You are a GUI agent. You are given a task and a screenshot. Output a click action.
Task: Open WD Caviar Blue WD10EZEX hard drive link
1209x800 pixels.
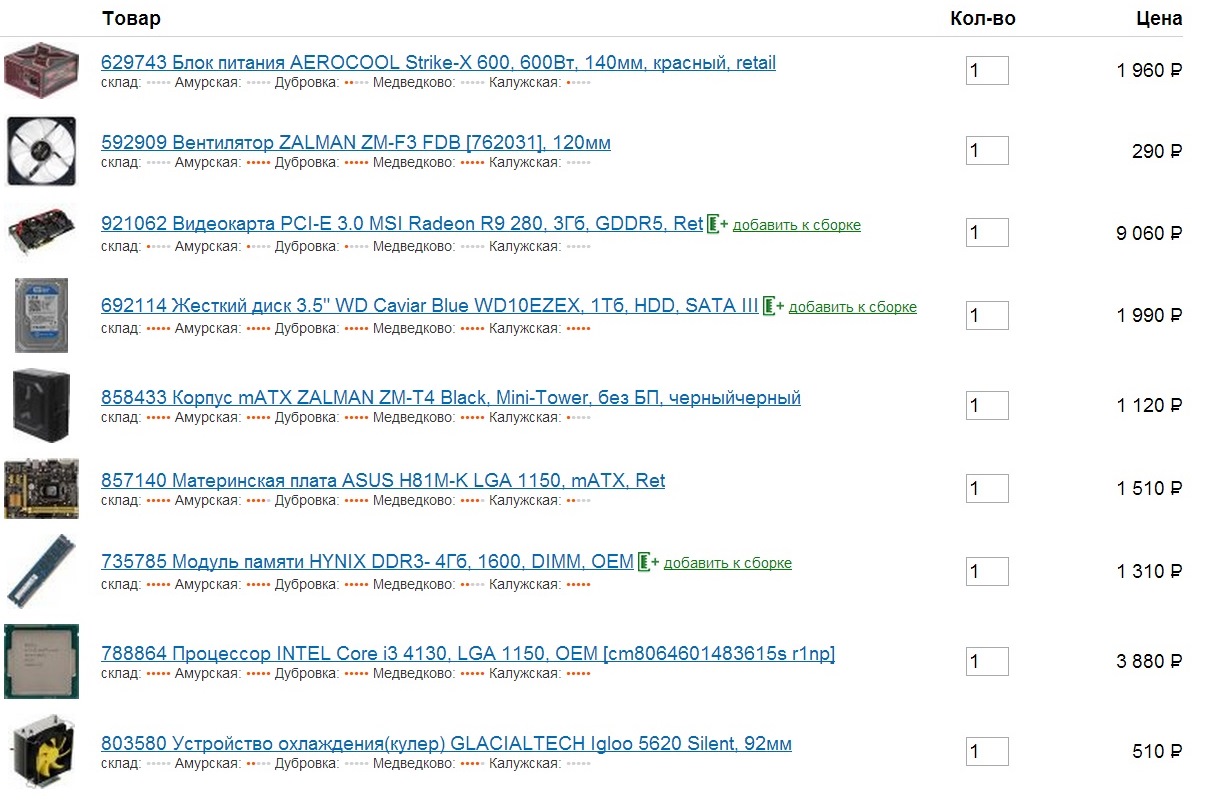430,306
